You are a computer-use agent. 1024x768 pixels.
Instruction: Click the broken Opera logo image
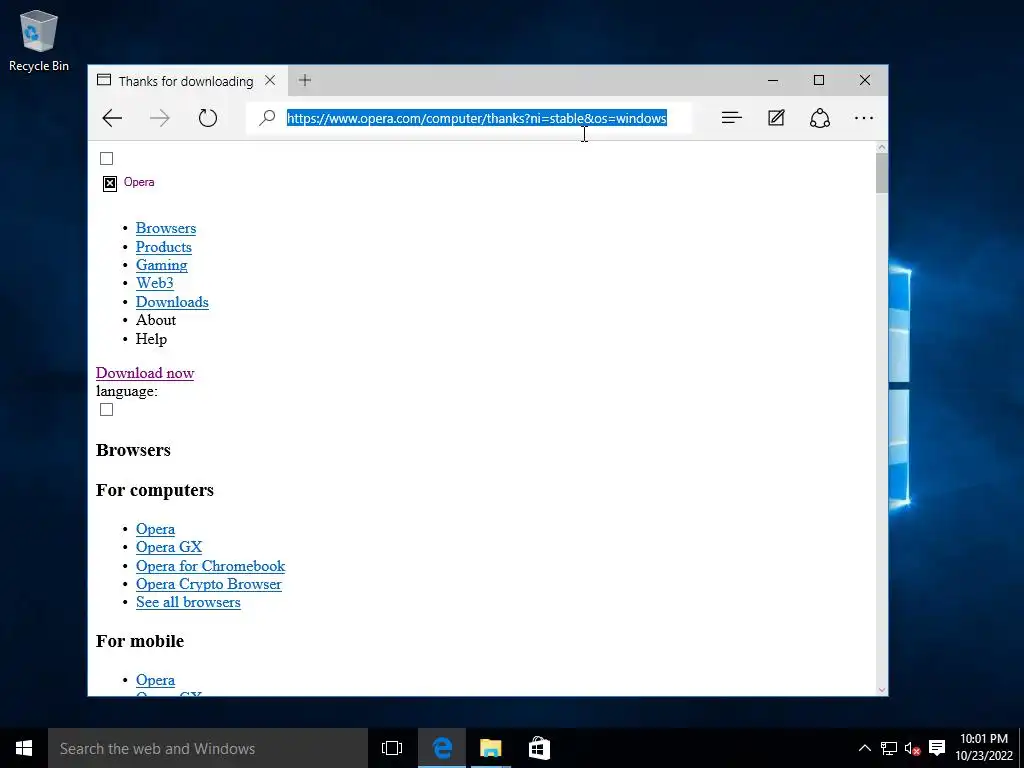[x=110, y=184]
